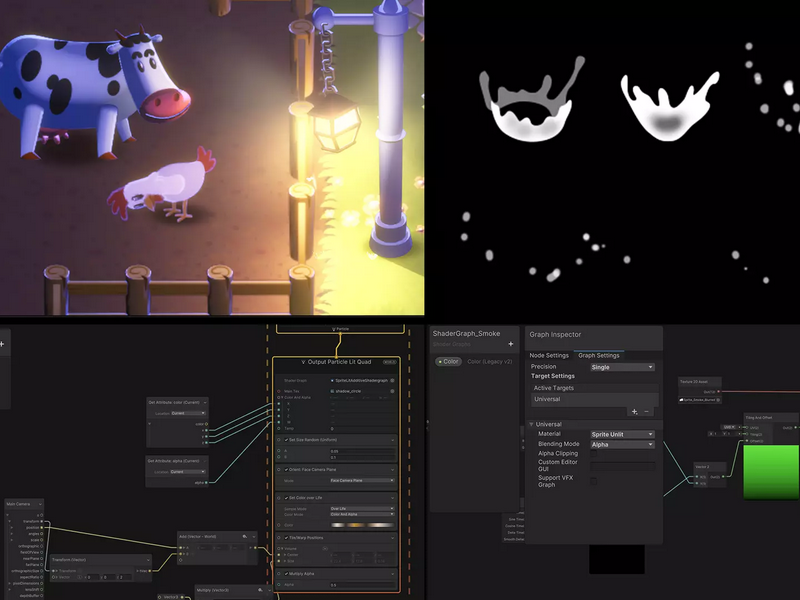Open the Sample Mode dropdown showing Over Life
This screenshot has height=600, width=800.
tap(362, 509)
